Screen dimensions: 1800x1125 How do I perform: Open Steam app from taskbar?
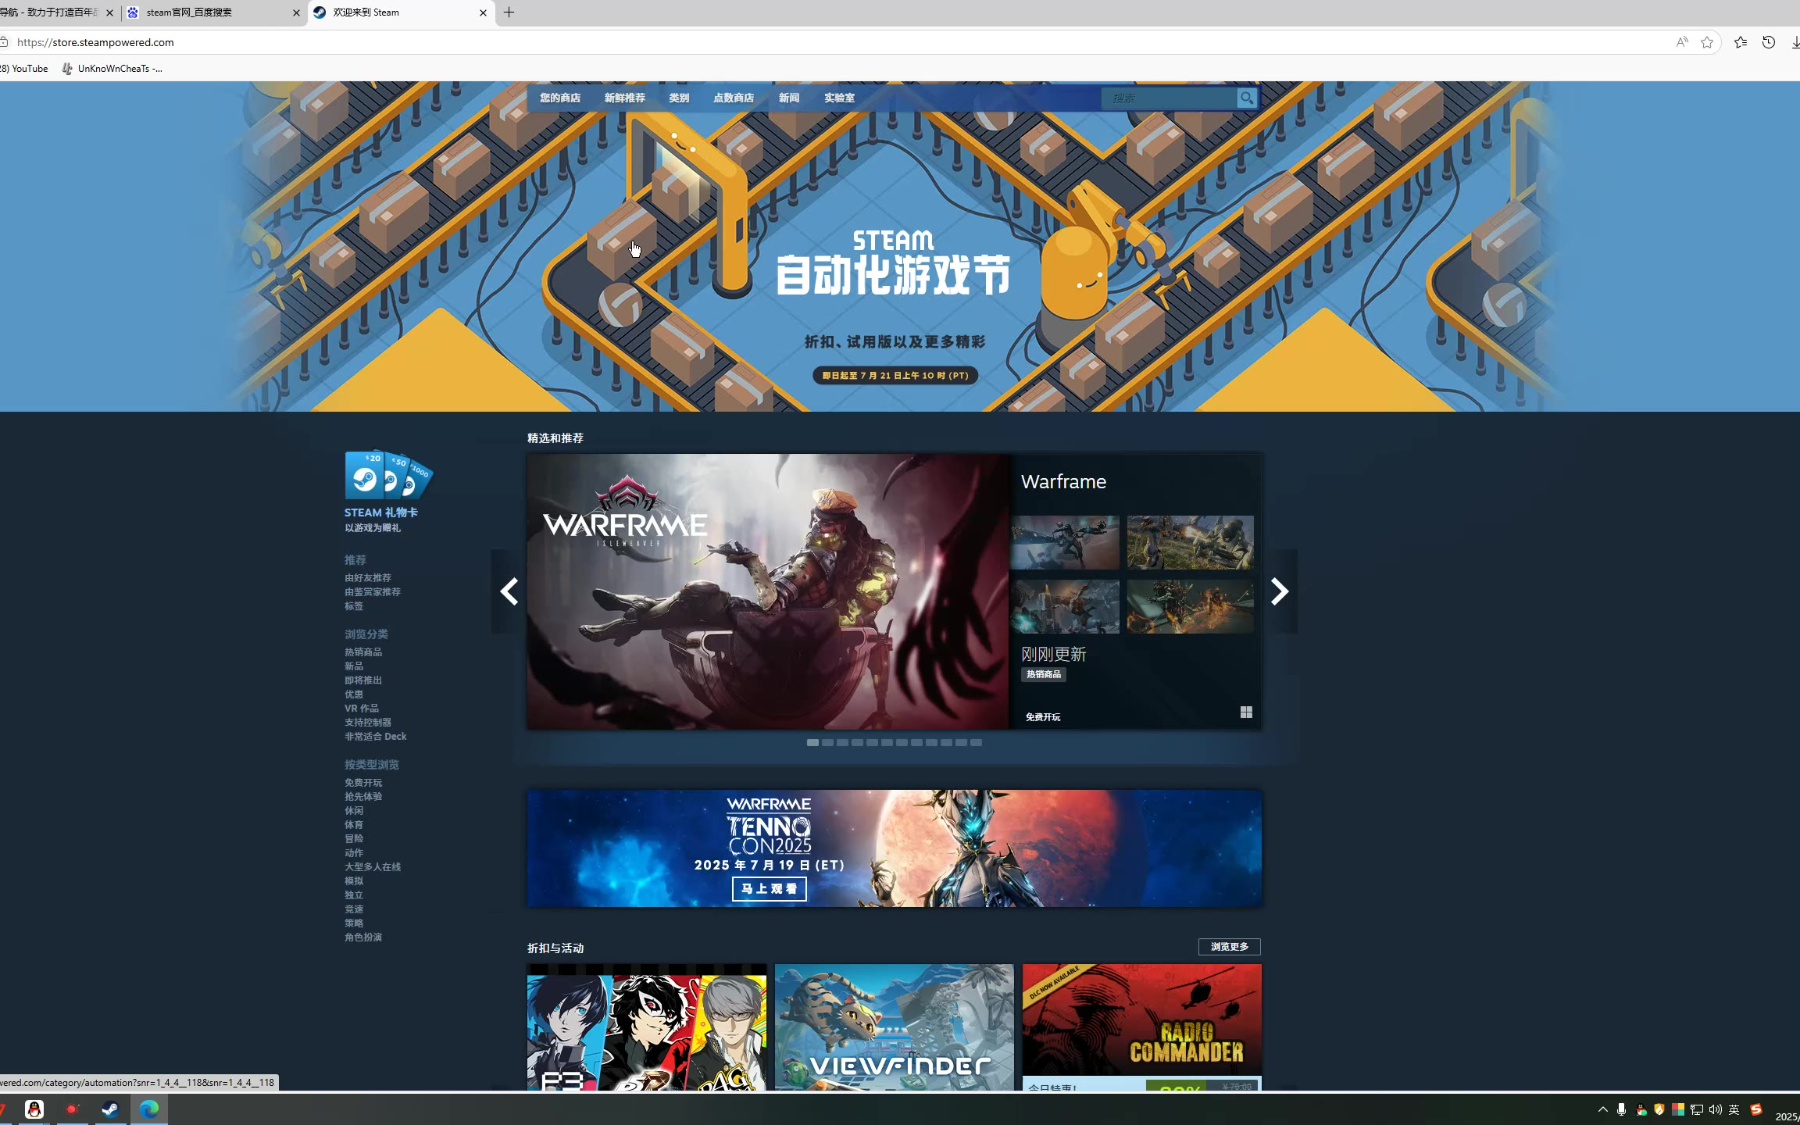click(x=110, y=1109)
